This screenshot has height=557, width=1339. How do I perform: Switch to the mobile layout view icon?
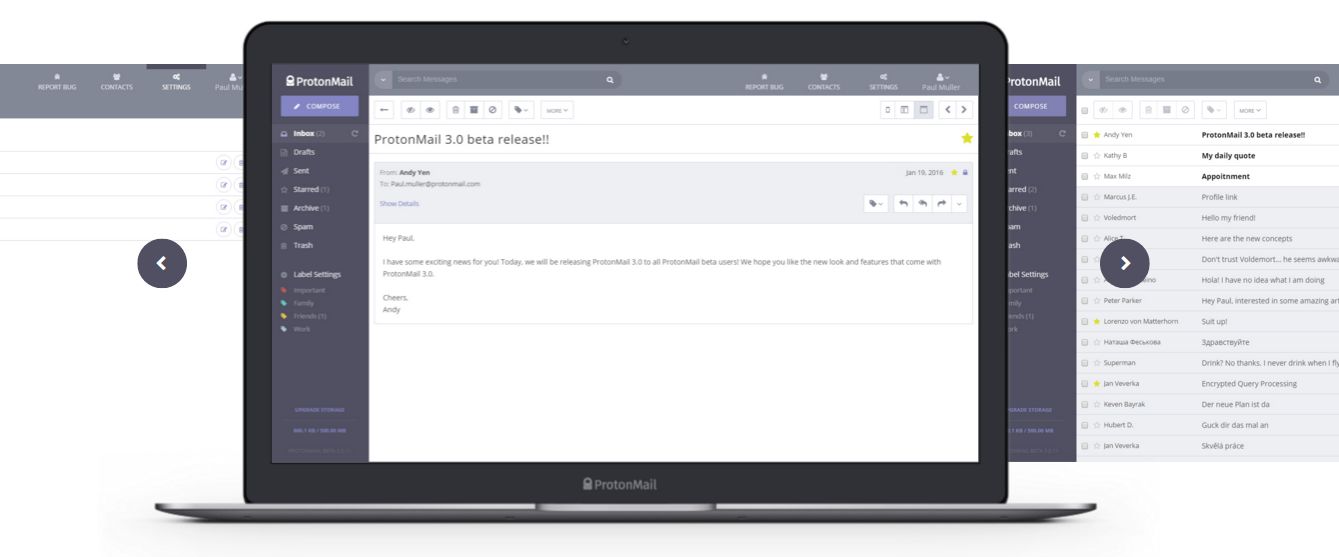coord(888,110)
